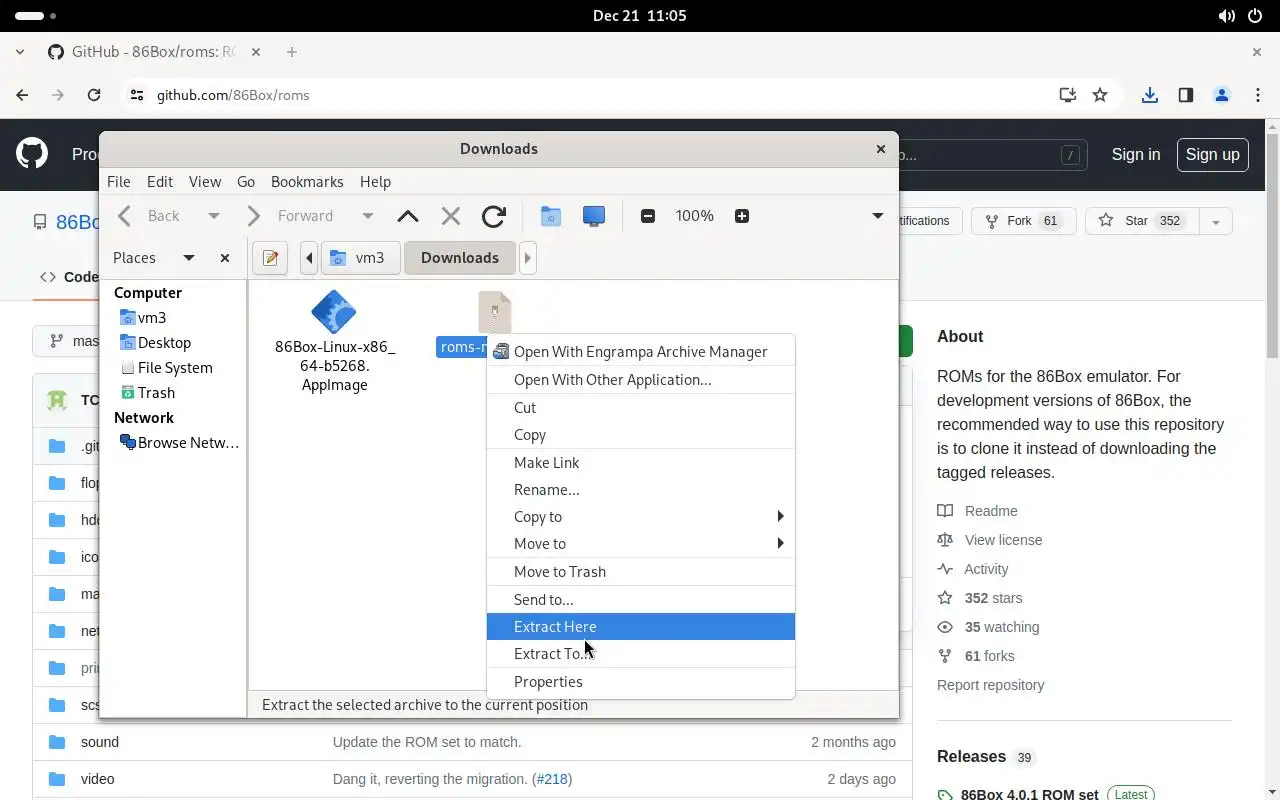Go up to the parent folder

[x=408, y=216]
